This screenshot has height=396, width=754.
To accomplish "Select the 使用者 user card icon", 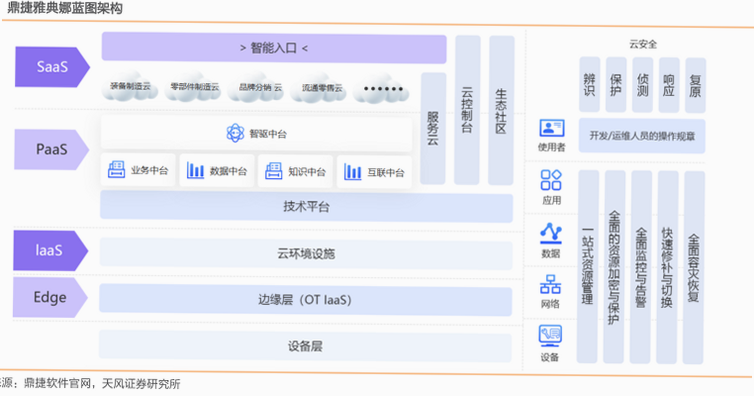I will (552, 128).
